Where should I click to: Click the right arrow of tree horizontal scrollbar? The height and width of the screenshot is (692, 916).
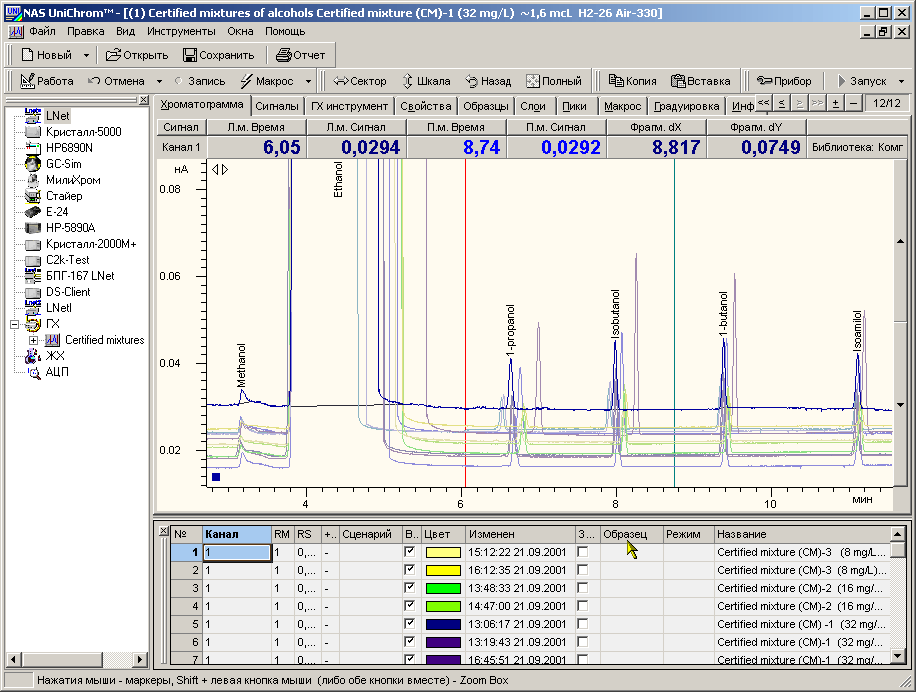pos(140,660)
